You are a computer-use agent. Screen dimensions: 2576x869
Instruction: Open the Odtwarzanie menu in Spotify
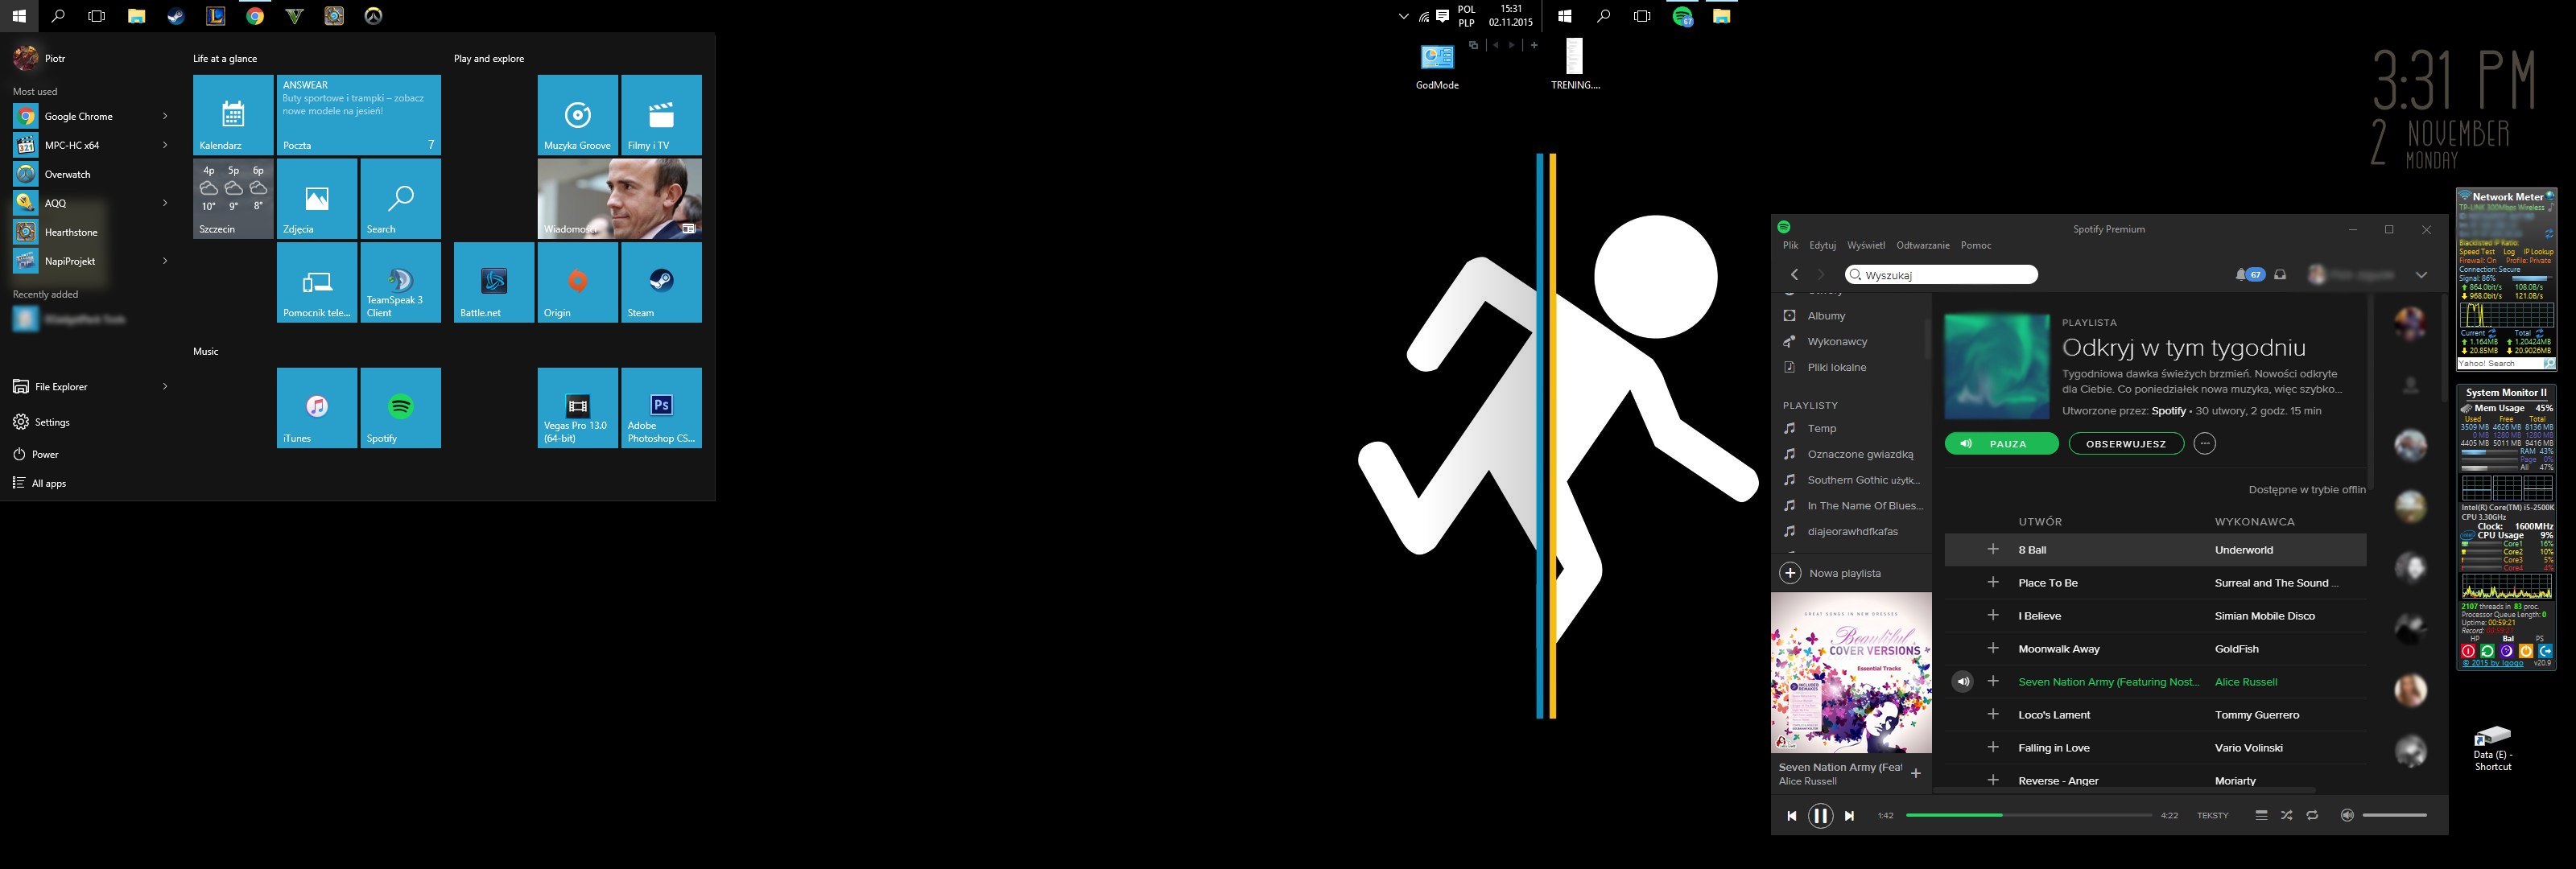pyautogui.click(x=1923, y=245)
